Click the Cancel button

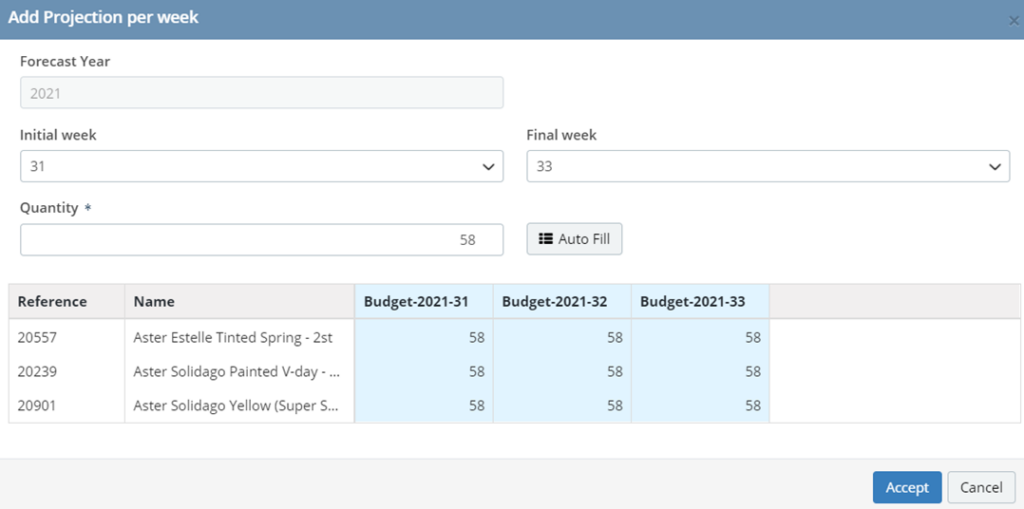pos(982,487)
